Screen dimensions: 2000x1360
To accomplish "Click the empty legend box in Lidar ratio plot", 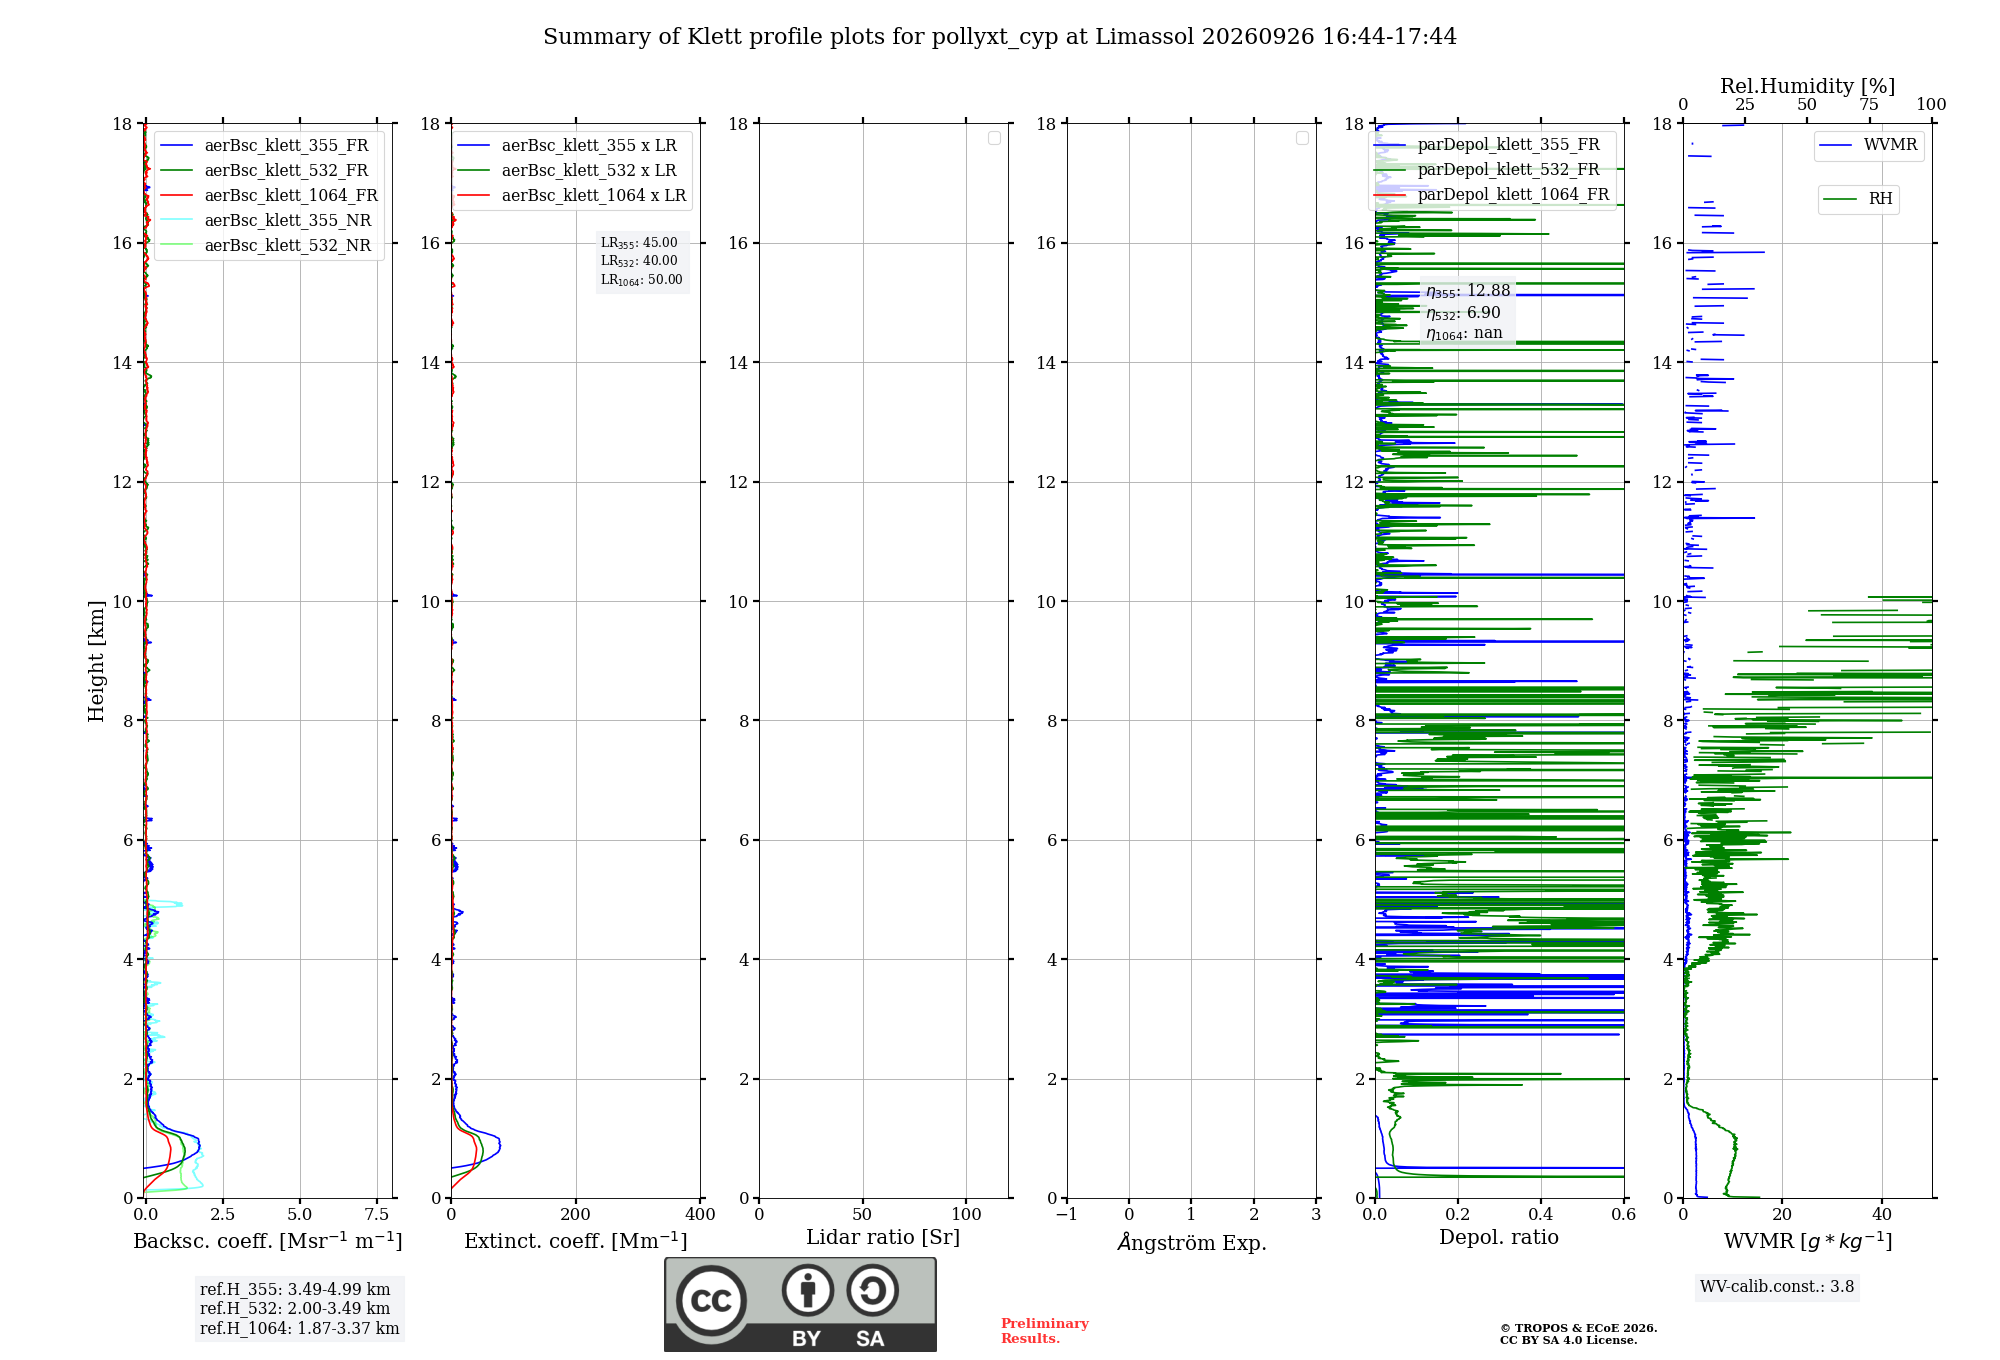I will [994, 138].
